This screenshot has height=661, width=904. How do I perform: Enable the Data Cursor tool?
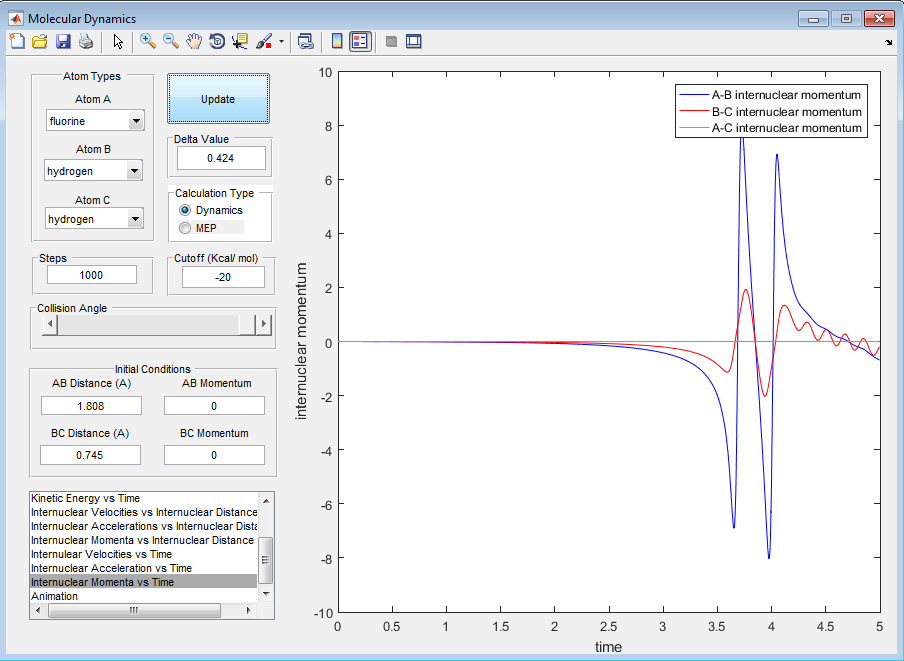pos(240,41)
